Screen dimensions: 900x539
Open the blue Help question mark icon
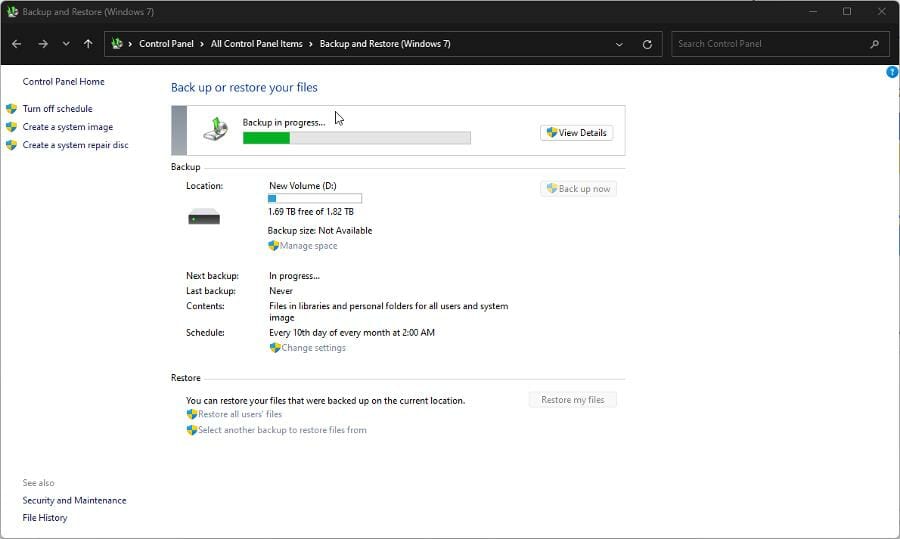click(x=892, y=72)
